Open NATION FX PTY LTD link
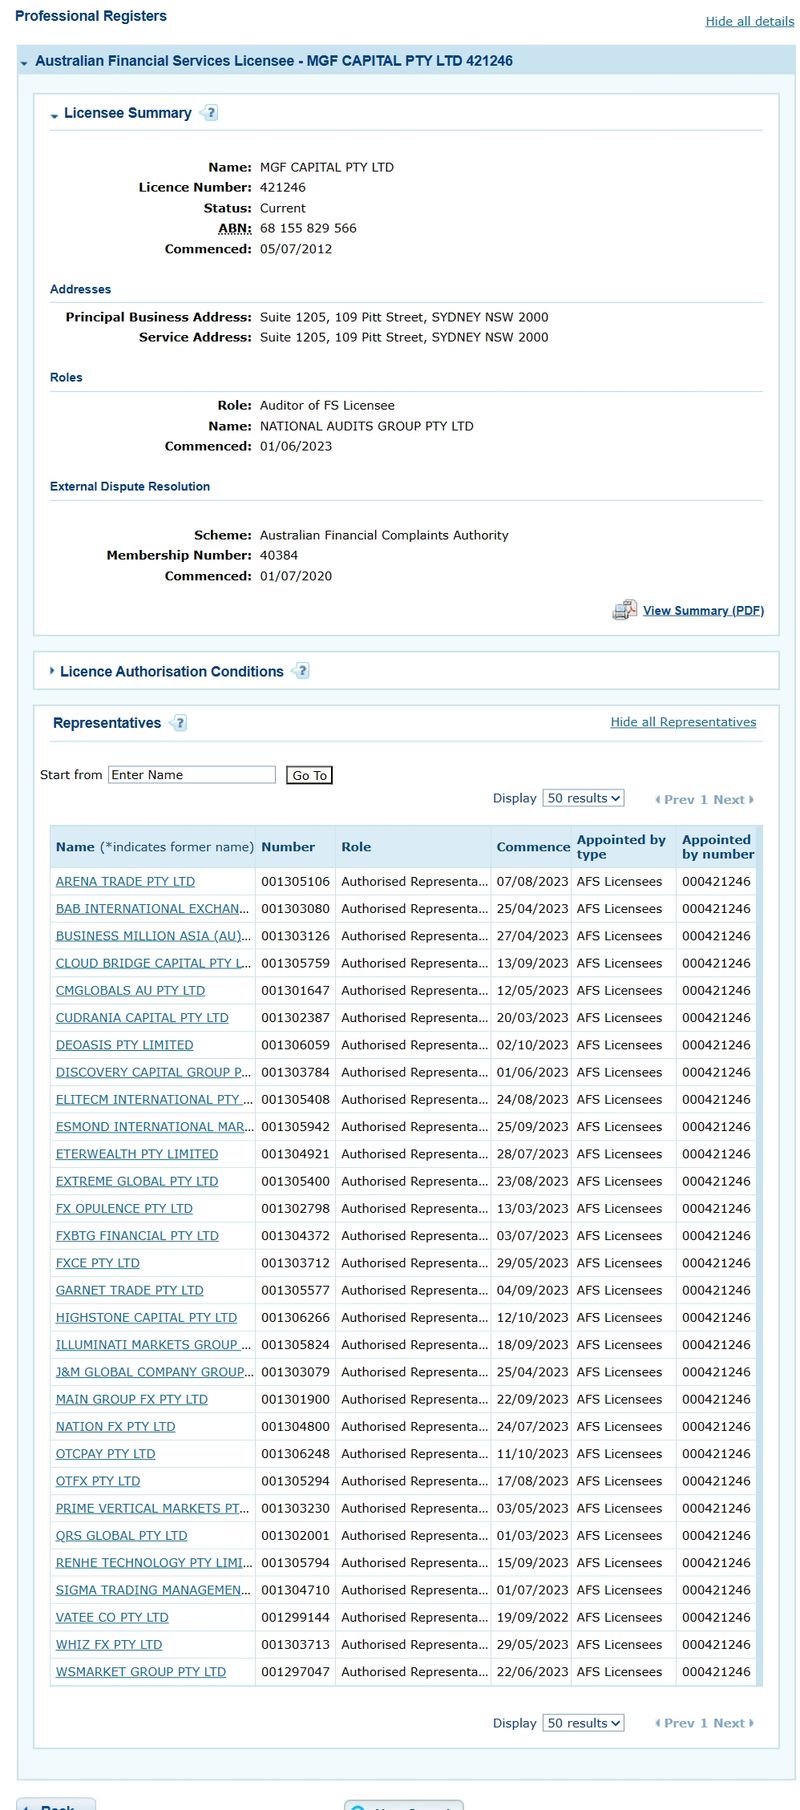The width and height of the screenshot is (800, 1810). point(115,1426)
